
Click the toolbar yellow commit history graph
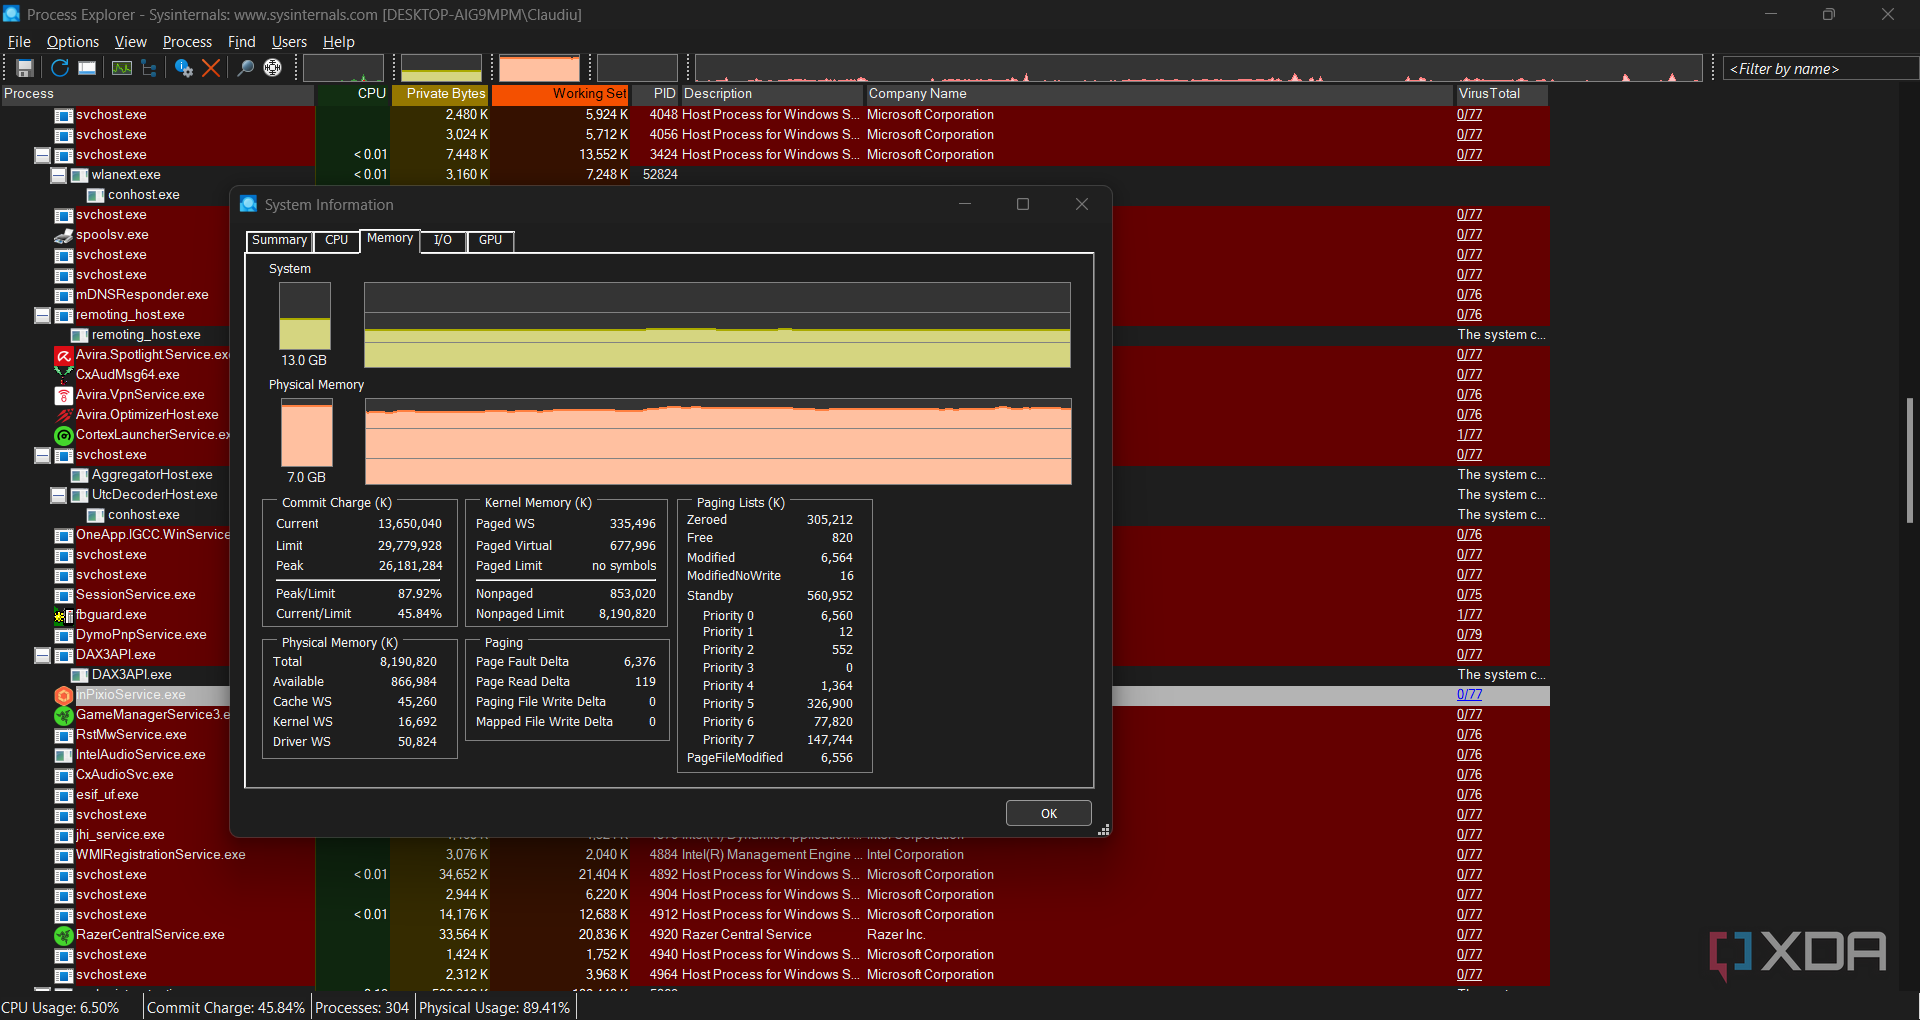(441, 68)
